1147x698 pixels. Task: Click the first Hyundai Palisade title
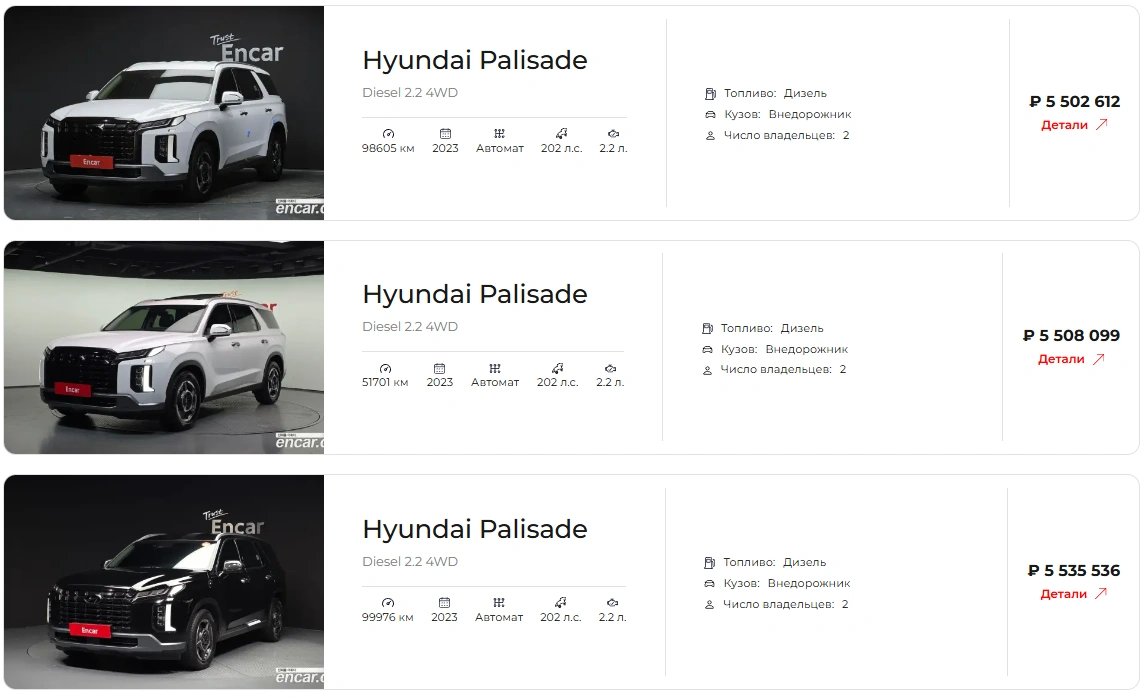(475, 60)
